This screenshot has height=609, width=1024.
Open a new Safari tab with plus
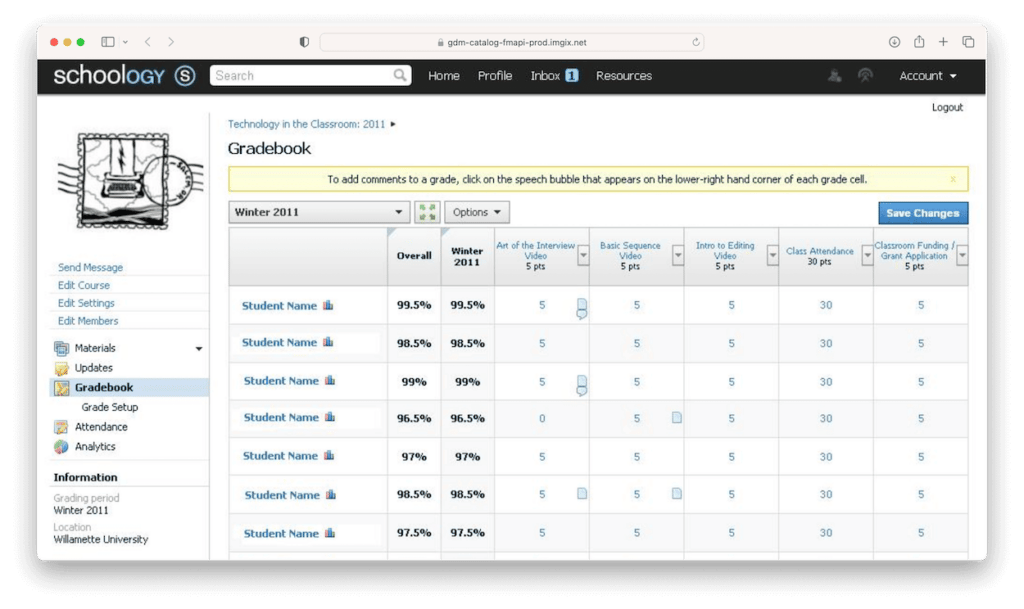(943, 42)
